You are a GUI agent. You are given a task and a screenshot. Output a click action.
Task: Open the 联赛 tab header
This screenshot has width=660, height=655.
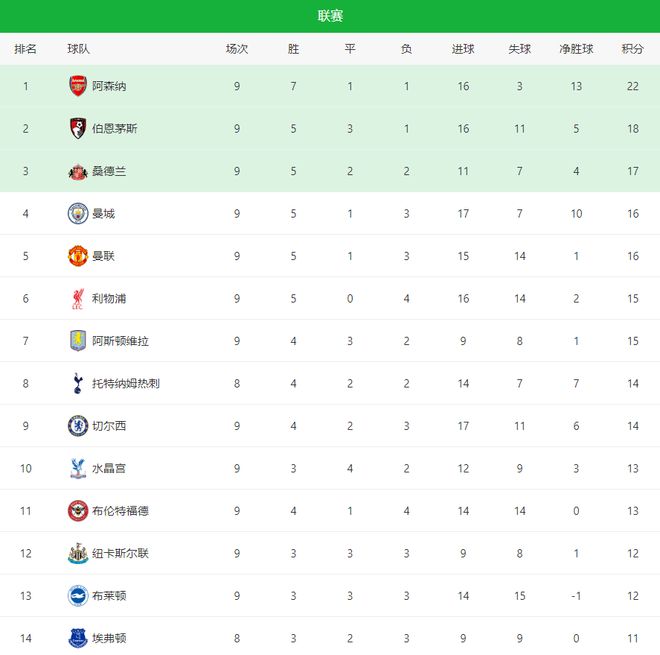point(330,16)
